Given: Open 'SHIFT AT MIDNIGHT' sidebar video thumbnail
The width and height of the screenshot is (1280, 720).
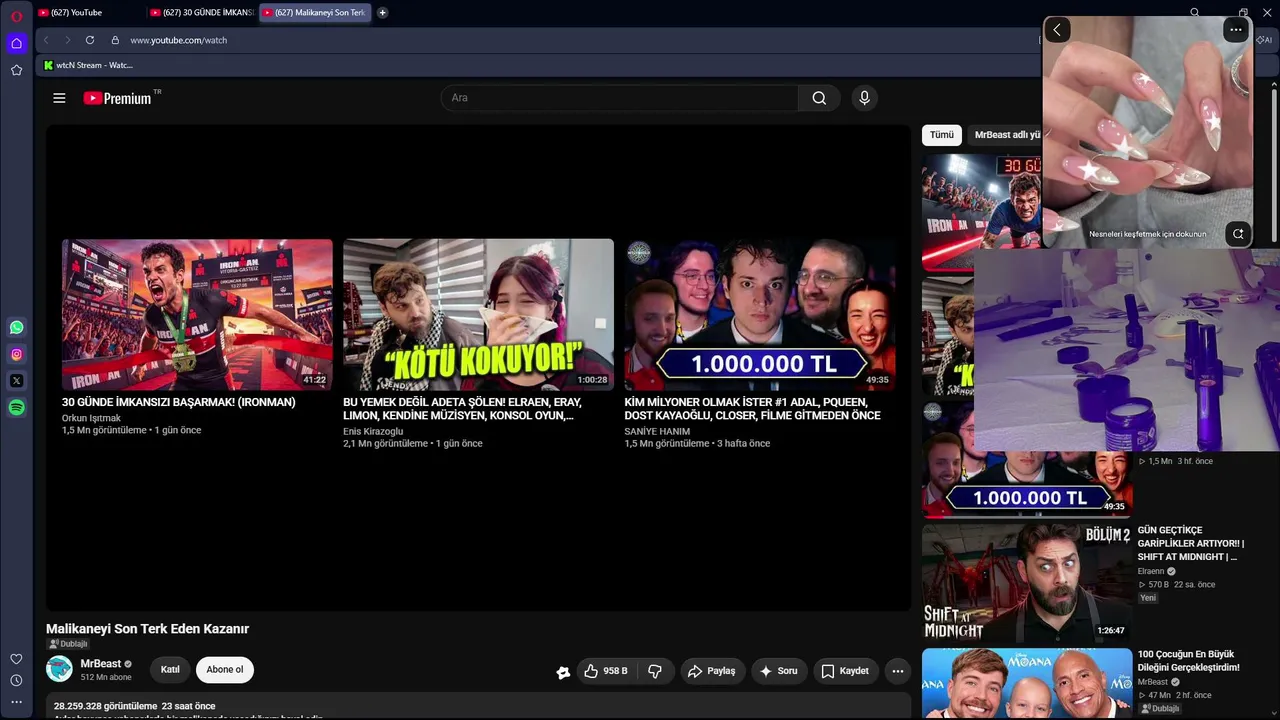Looking at the screenshot, I should pyautogui.click(x=1027, y=582).
